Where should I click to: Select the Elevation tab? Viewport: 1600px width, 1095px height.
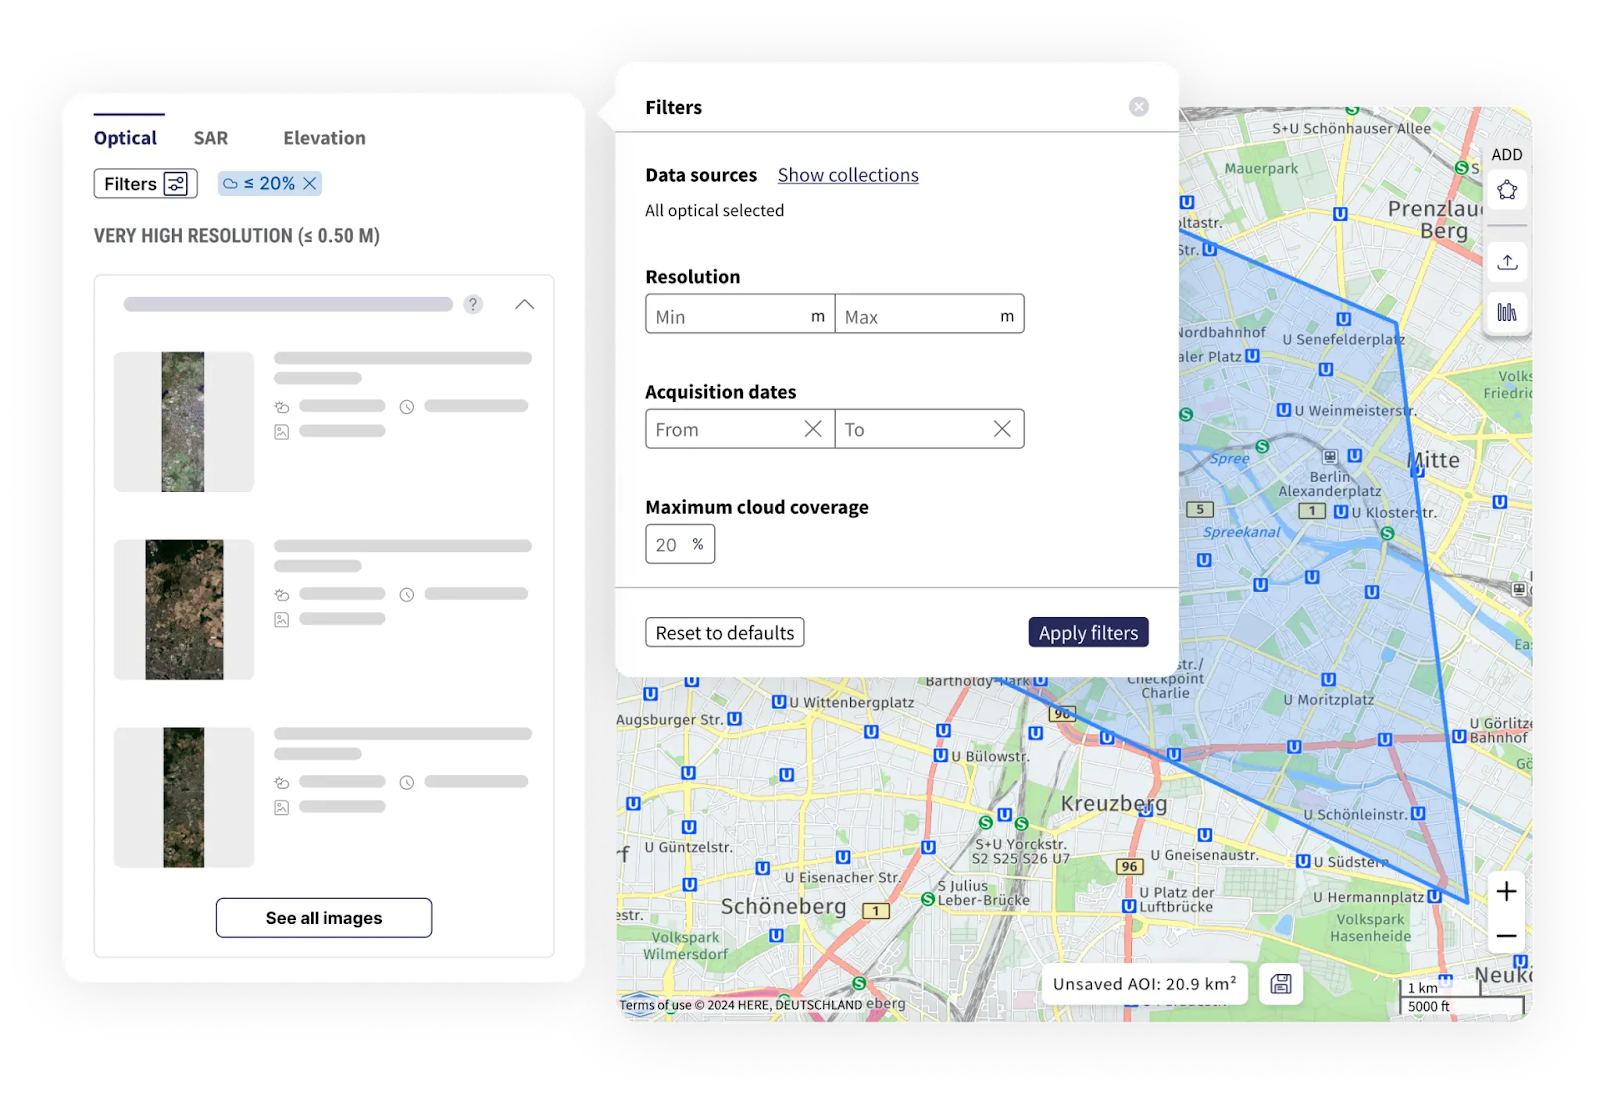324,138
